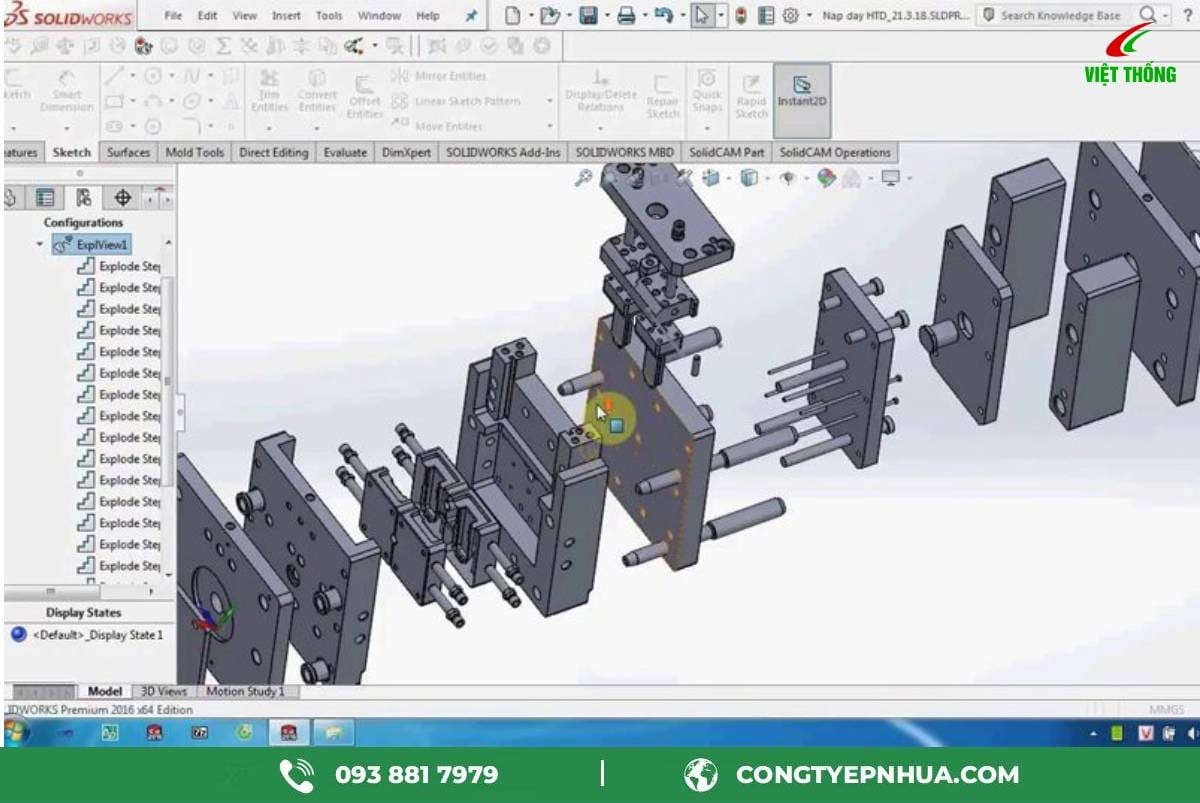Toggle Instant2D mode off
The image size is (1200, 803).
[803, 95]
